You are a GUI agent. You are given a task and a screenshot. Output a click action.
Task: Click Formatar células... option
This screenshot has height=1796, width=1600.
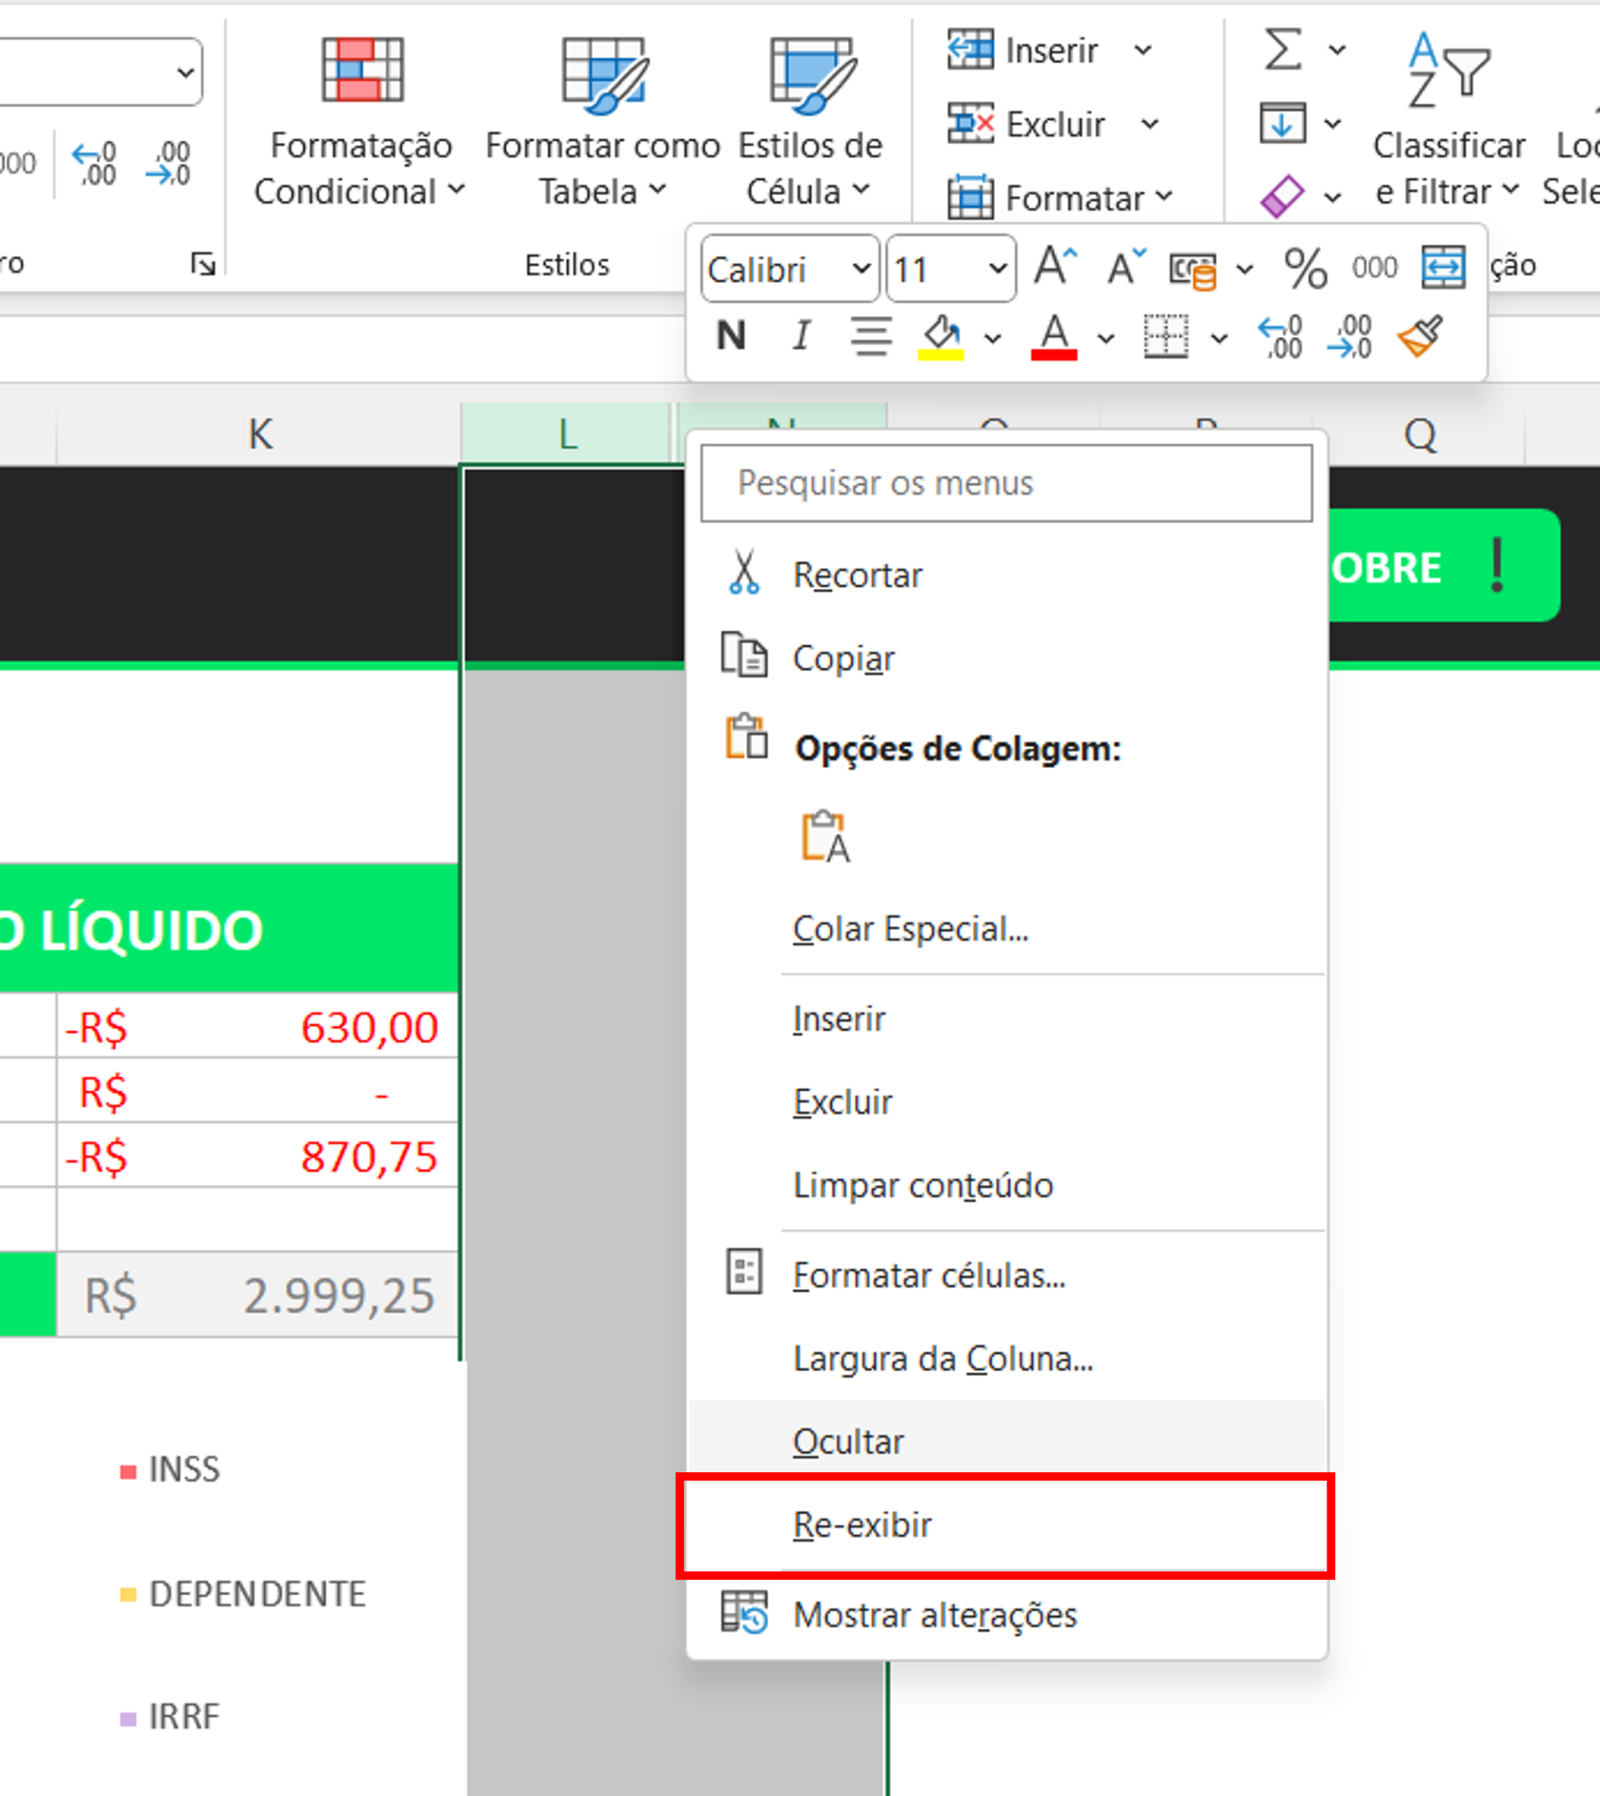click(1007, 1276)
